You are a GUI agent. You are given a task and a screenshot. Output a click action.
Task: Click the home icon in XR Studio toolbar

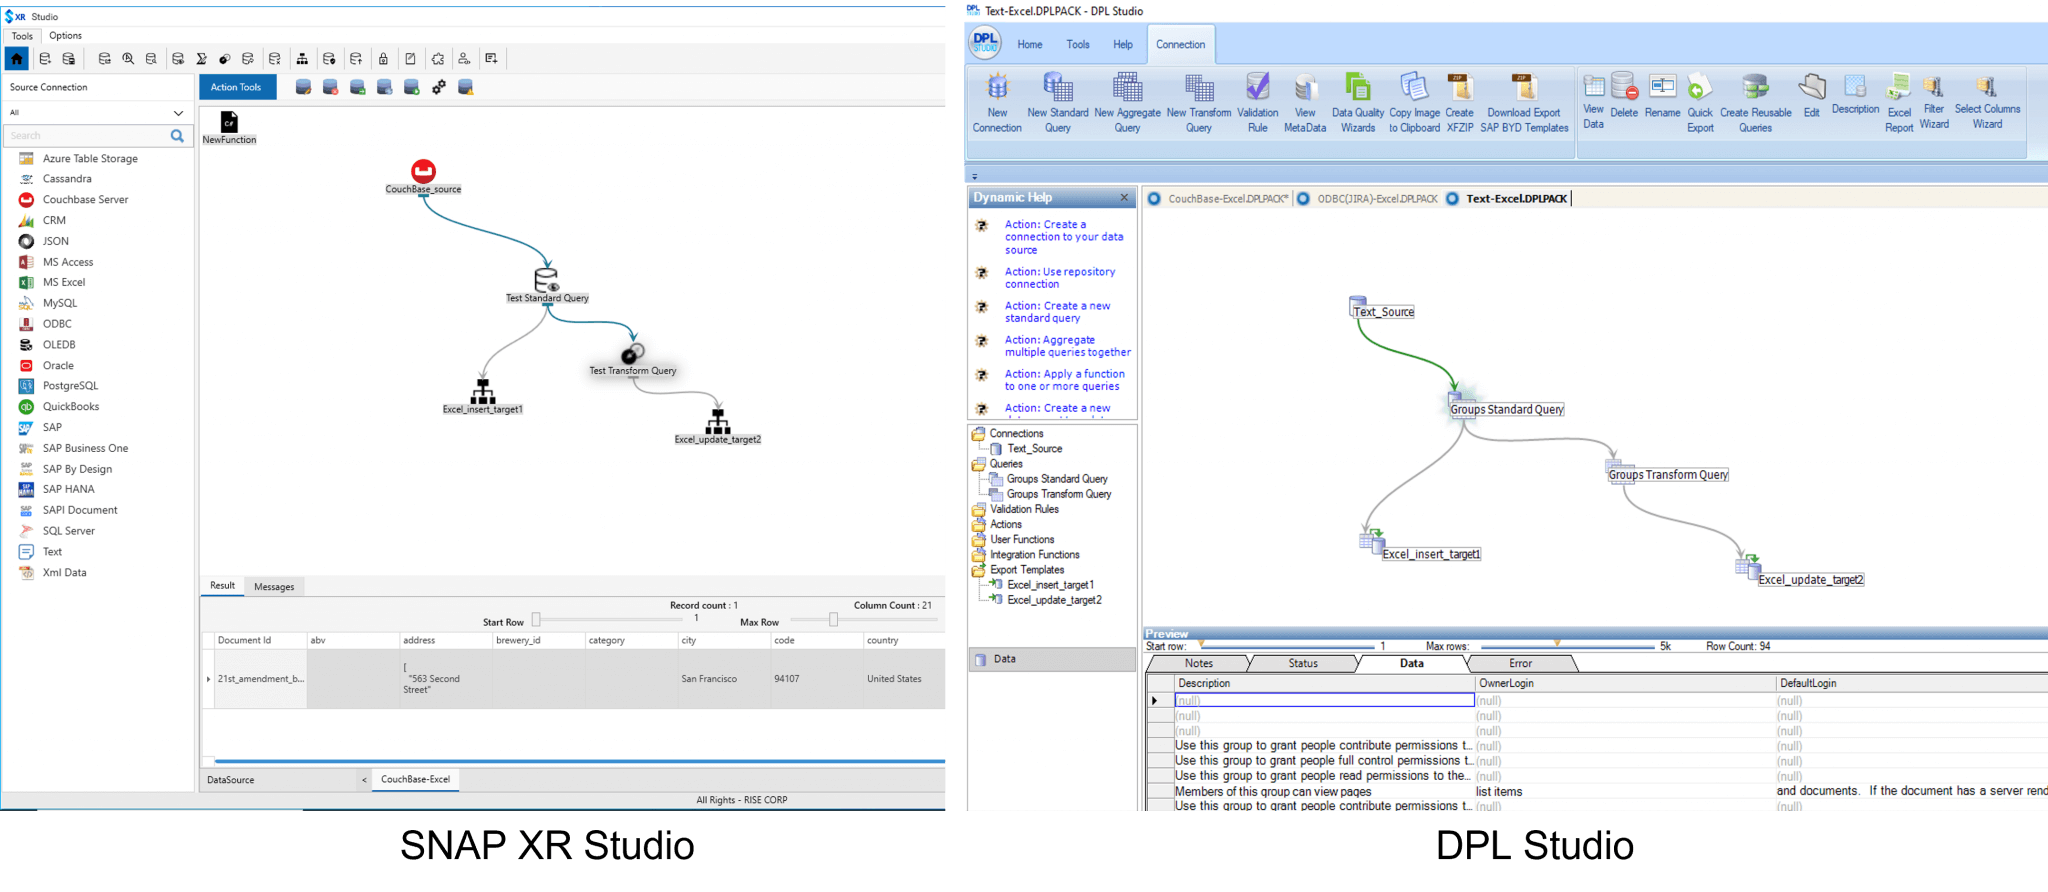click(x=16, y=59)
